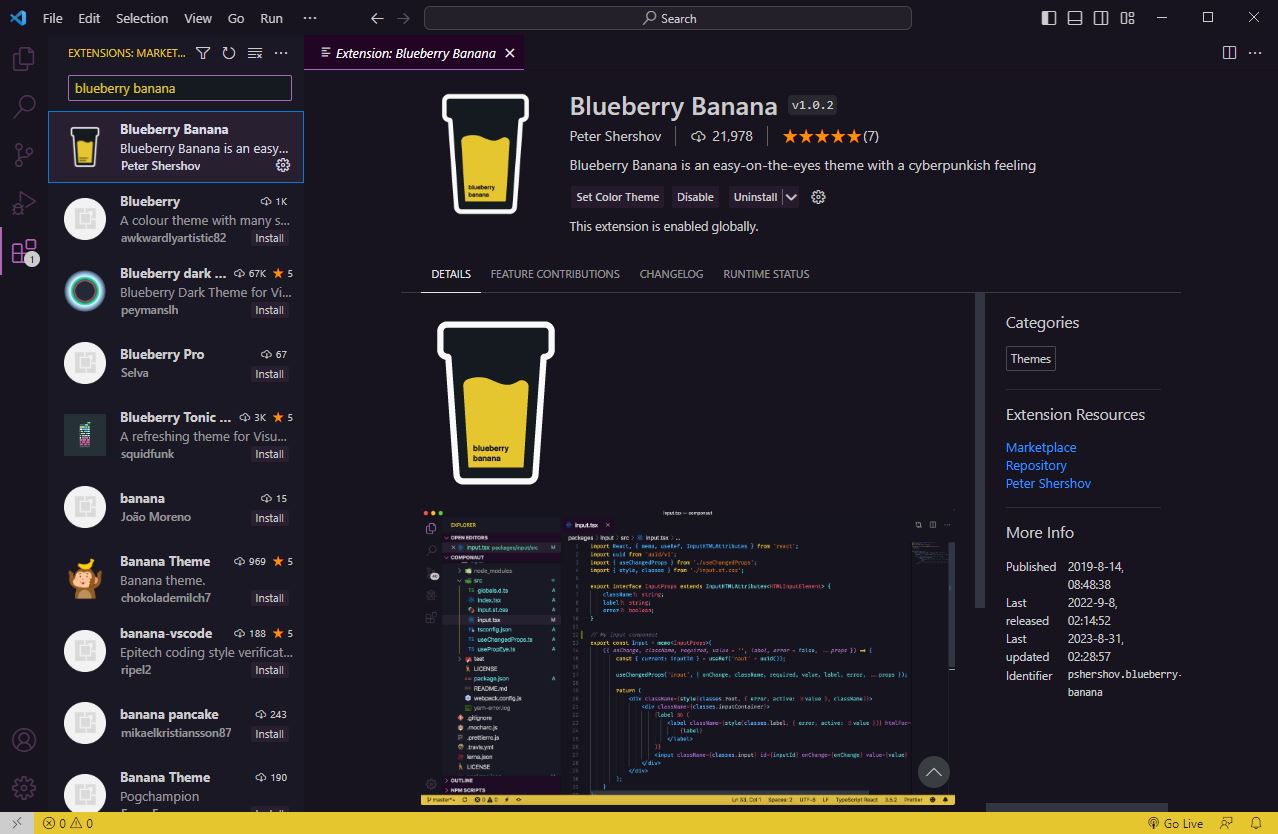This screenshot has height=834, width=1278.
Task: Open the Accounts menu icon
Action: coord(24,740)
